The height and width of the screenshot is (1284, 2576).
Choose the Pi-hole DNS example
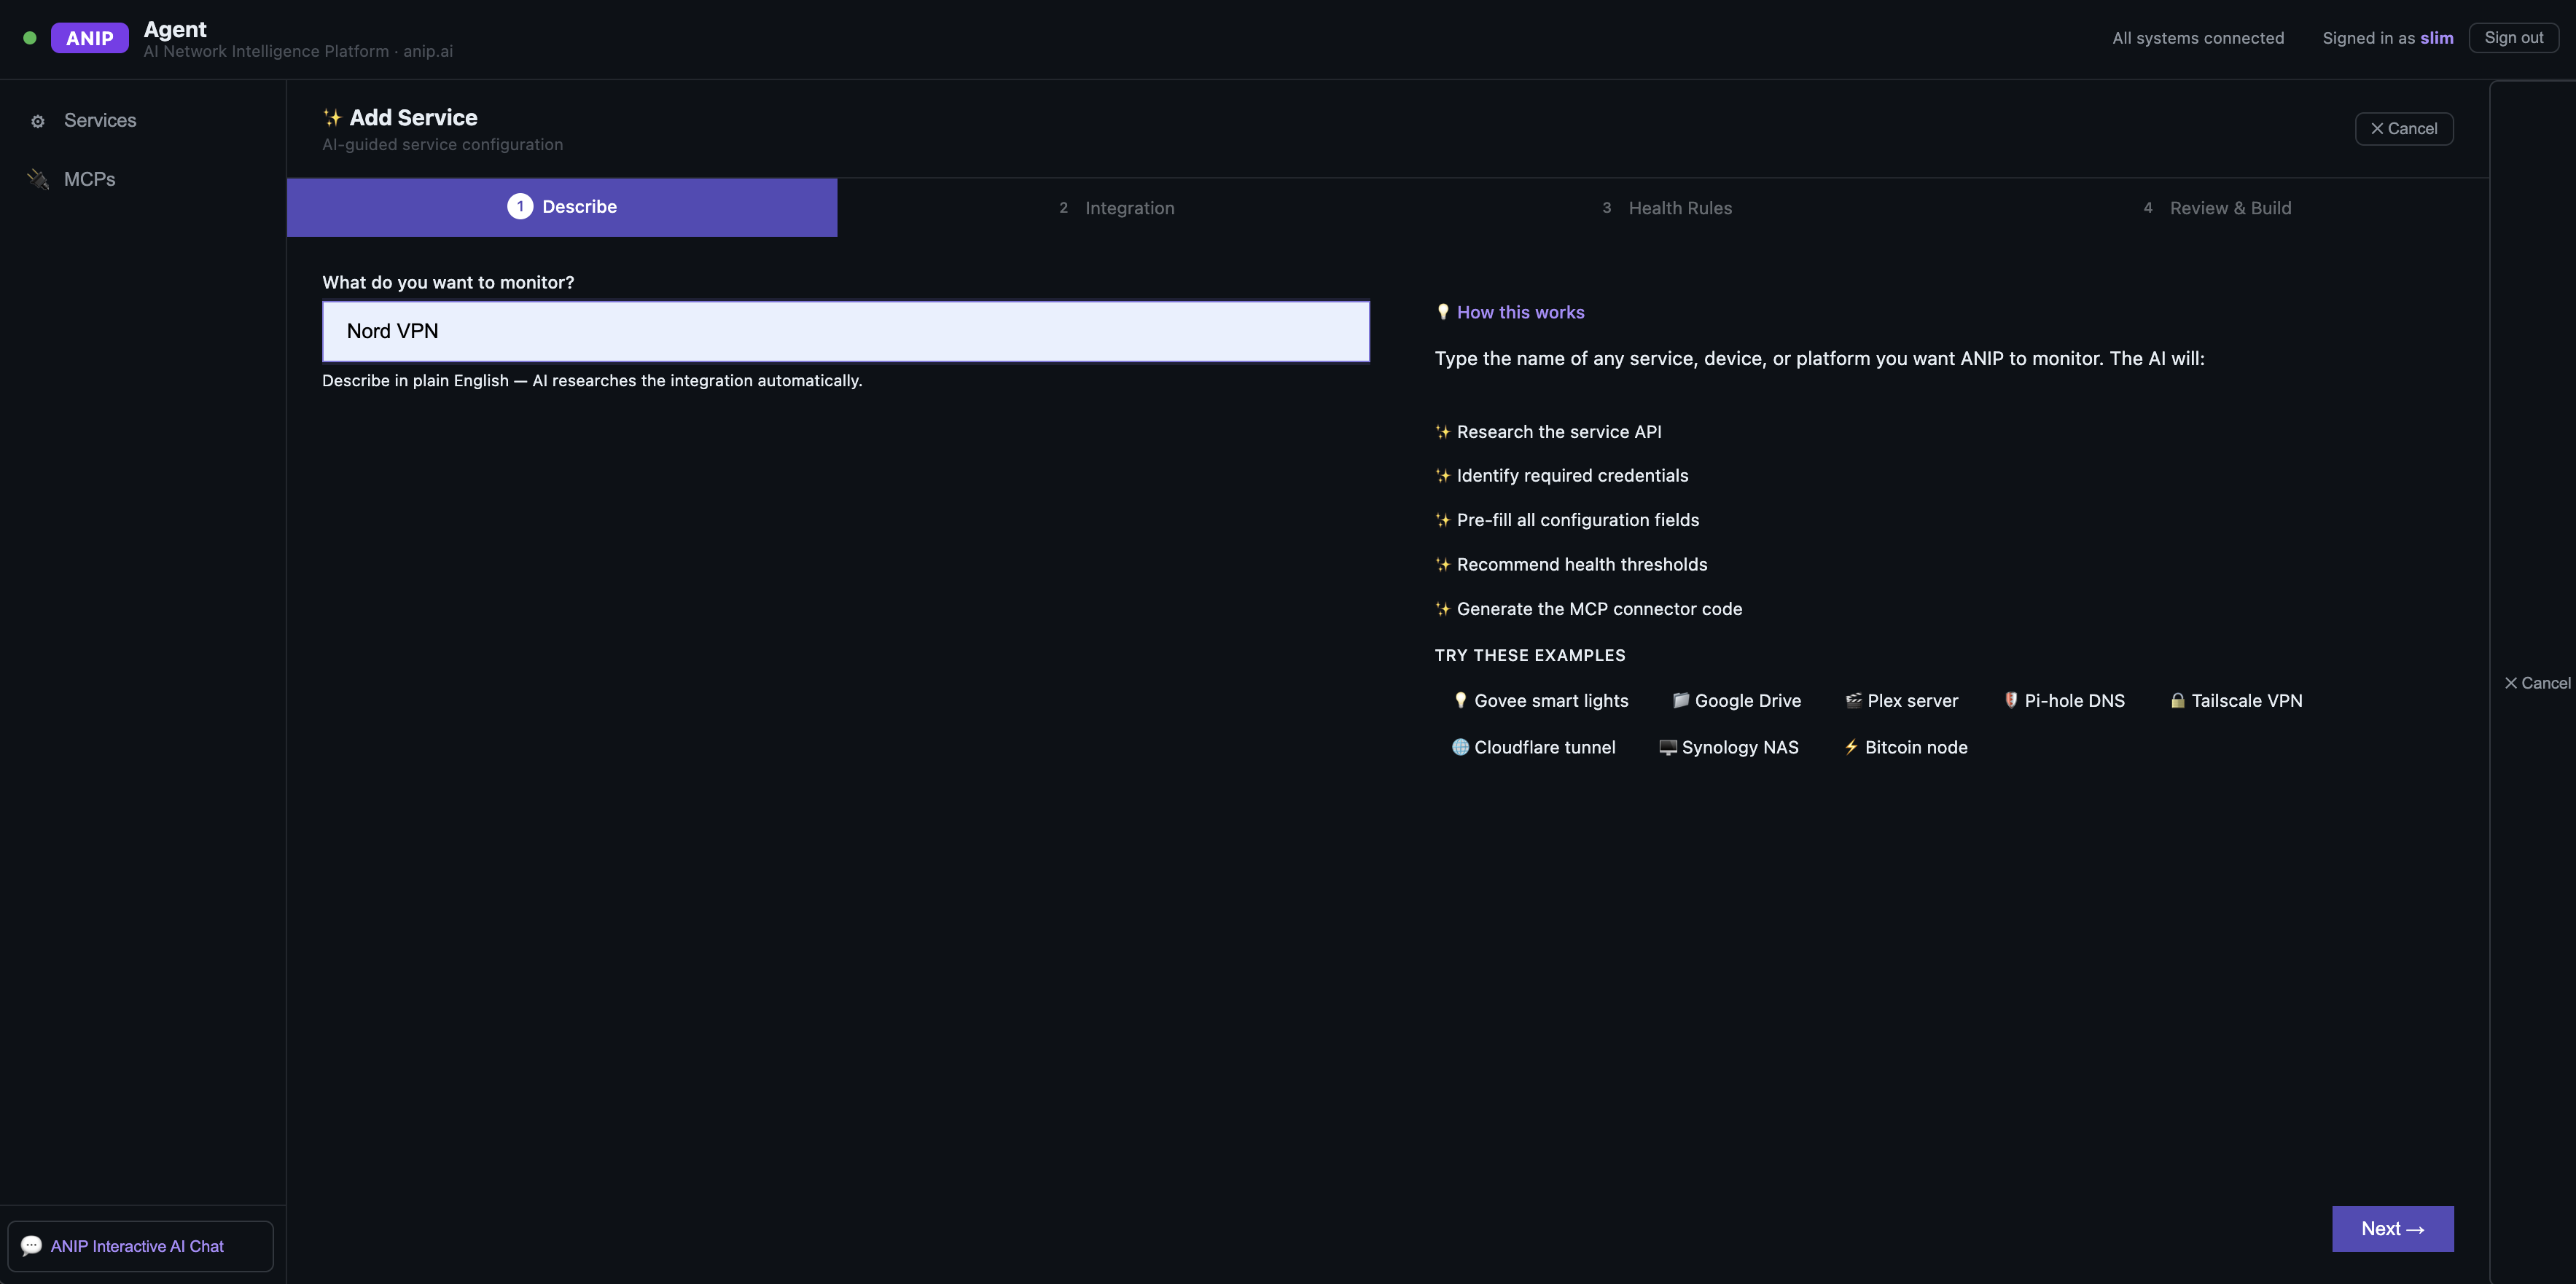coord(2064,701)
